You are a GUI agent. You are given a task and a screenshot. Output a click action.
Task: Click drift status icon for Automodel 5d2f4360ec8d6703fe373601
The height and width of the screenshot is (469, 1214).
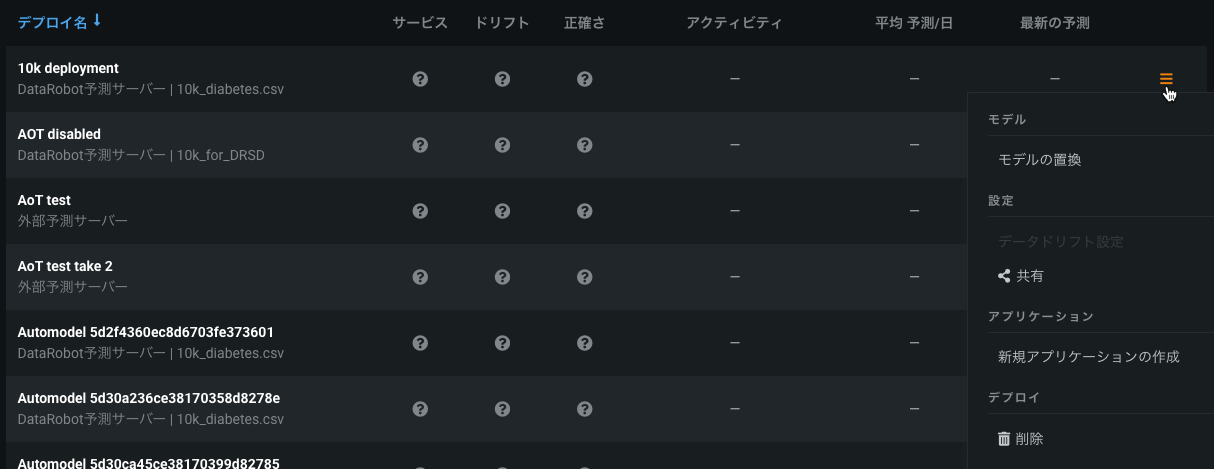pyautogui.click(x=503, y=343)
